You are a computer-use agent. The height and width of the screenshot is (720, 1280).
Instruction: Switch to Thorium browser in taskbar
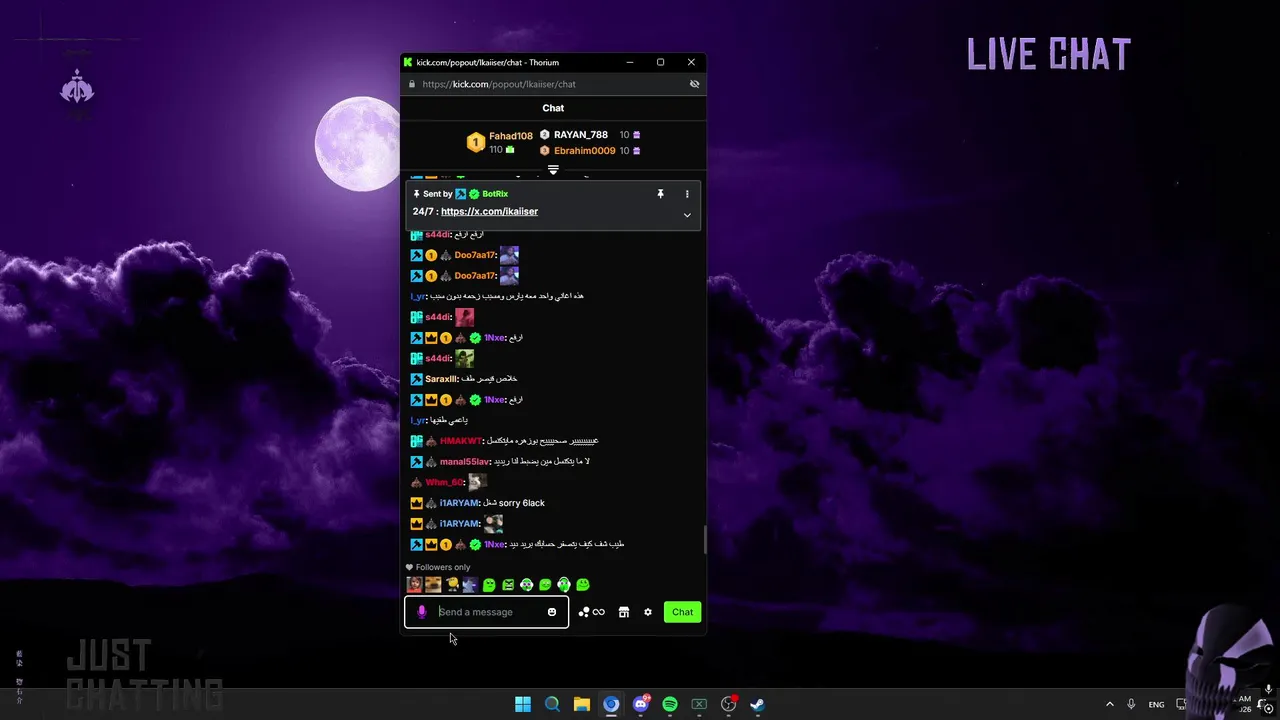tap(611, 704)
